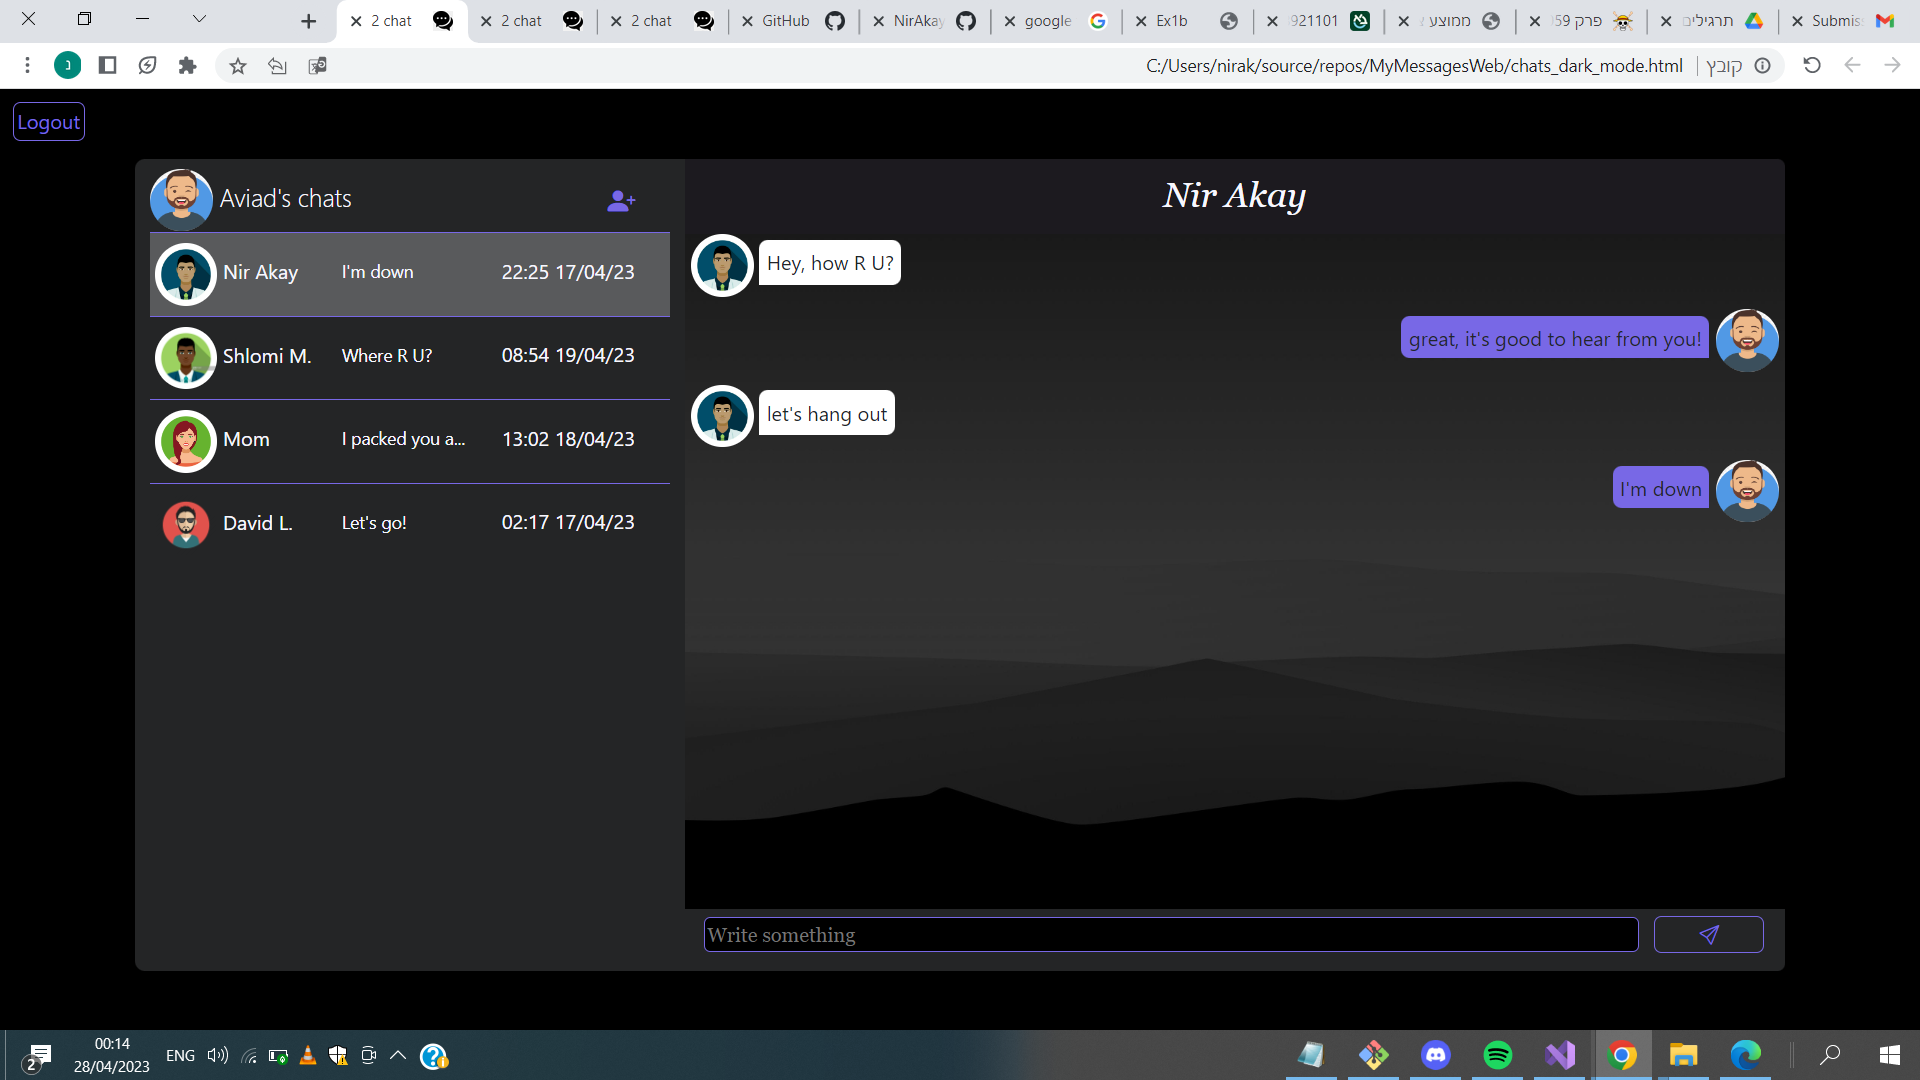The image size is (1920, 1080).
Task: Click the Logout button
Action: pos(48,122)
